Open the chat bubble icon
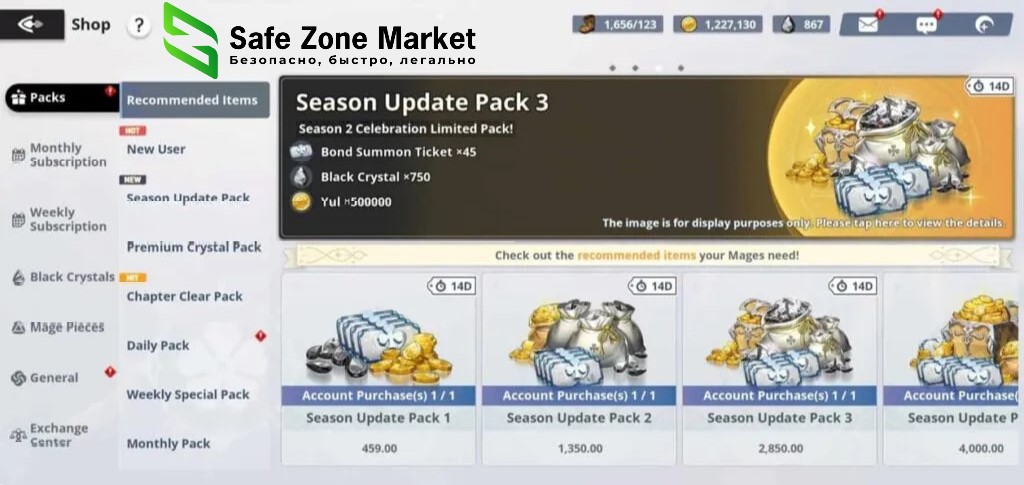The width and height of the screenshot is (1024, 485). click(926, 25)
